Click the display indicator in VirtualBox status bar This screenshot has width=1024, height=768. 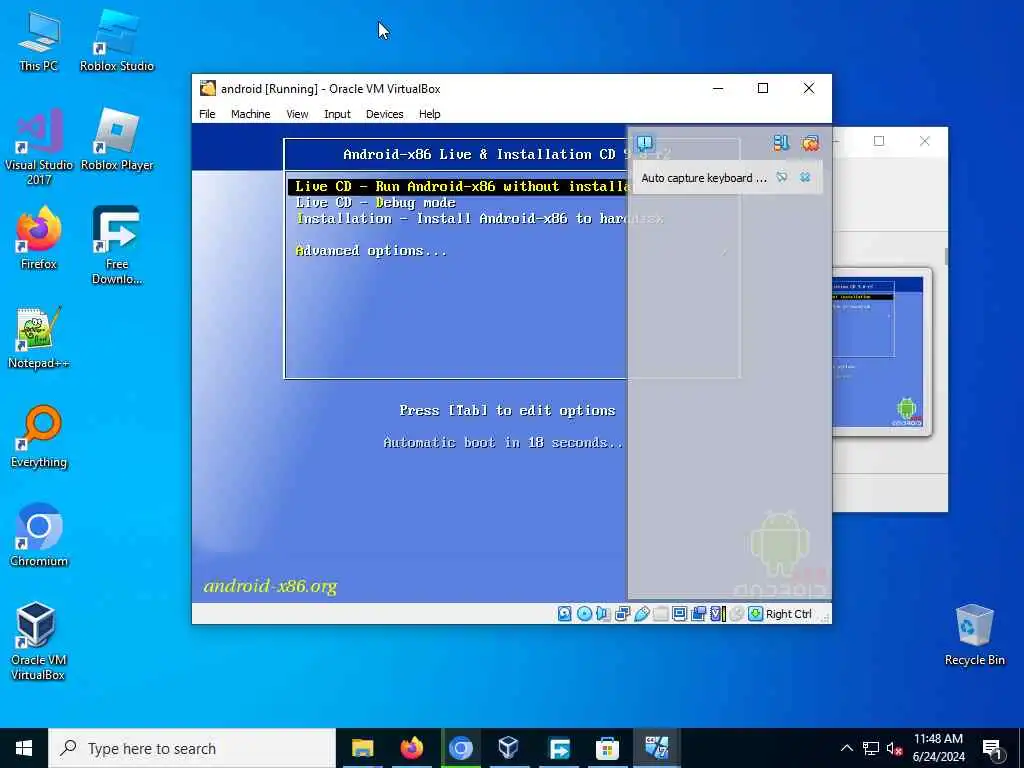point(679,614)
